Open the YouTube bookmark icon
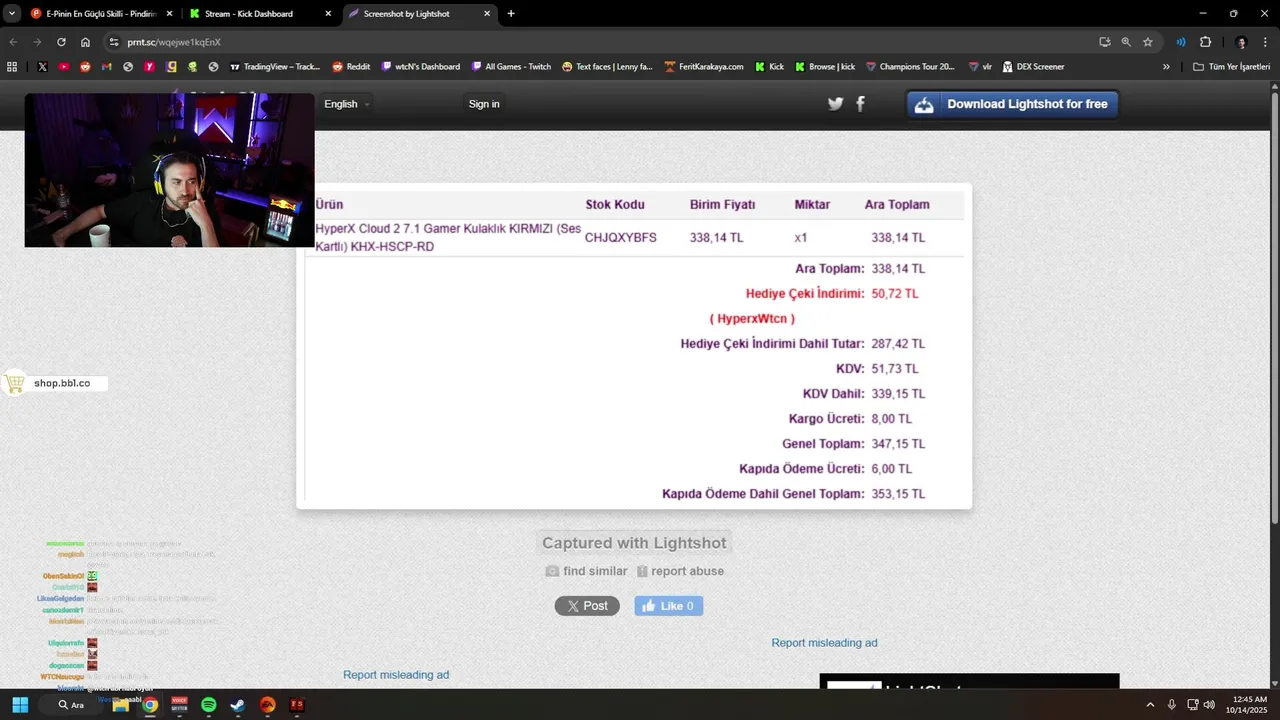The image size is (1280, 720). tap(64, 67)
